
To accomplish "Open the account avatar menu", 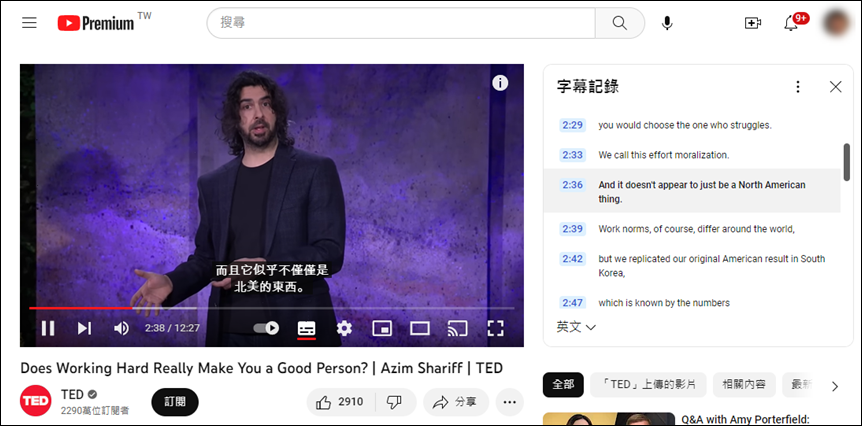I will (x=837, y=23).
